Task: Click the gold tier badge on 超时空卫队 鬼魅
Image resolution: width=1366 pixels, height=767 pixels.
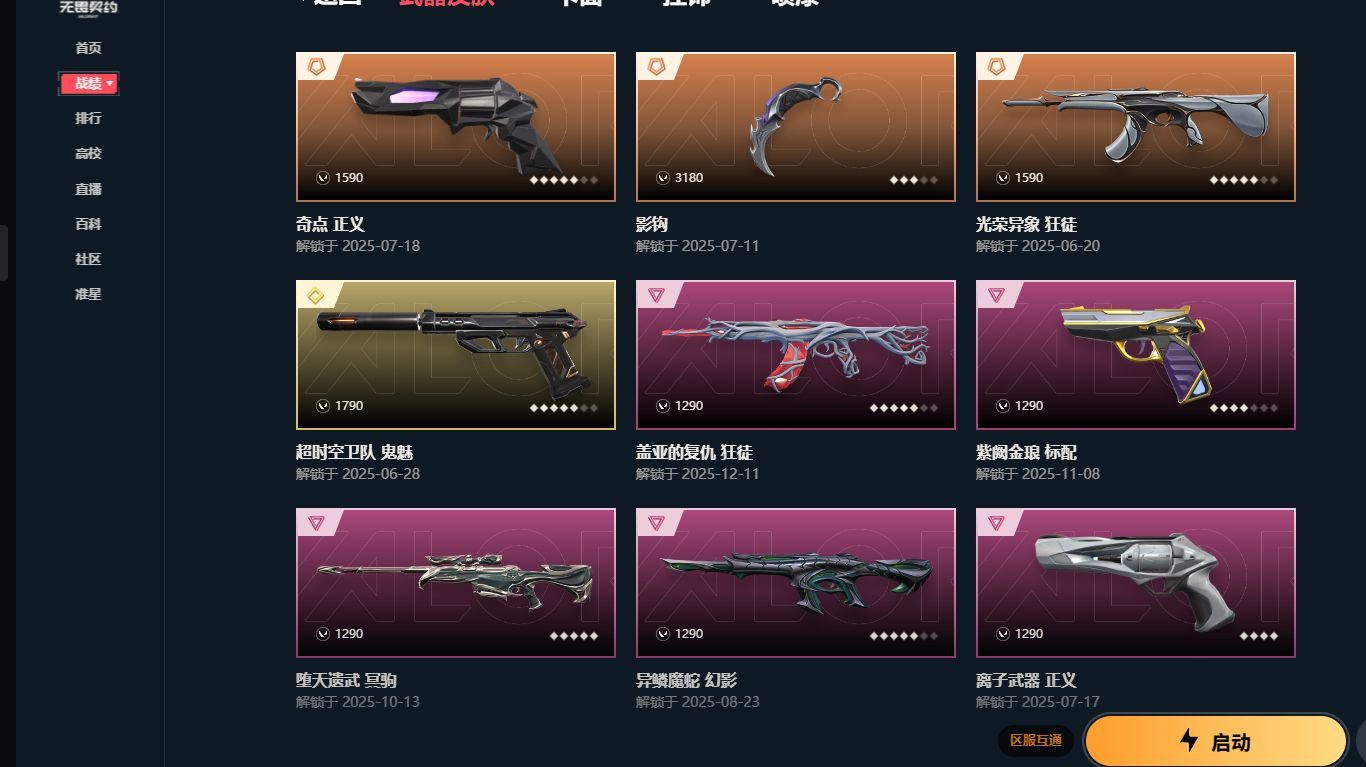Action: click(316, 295)
